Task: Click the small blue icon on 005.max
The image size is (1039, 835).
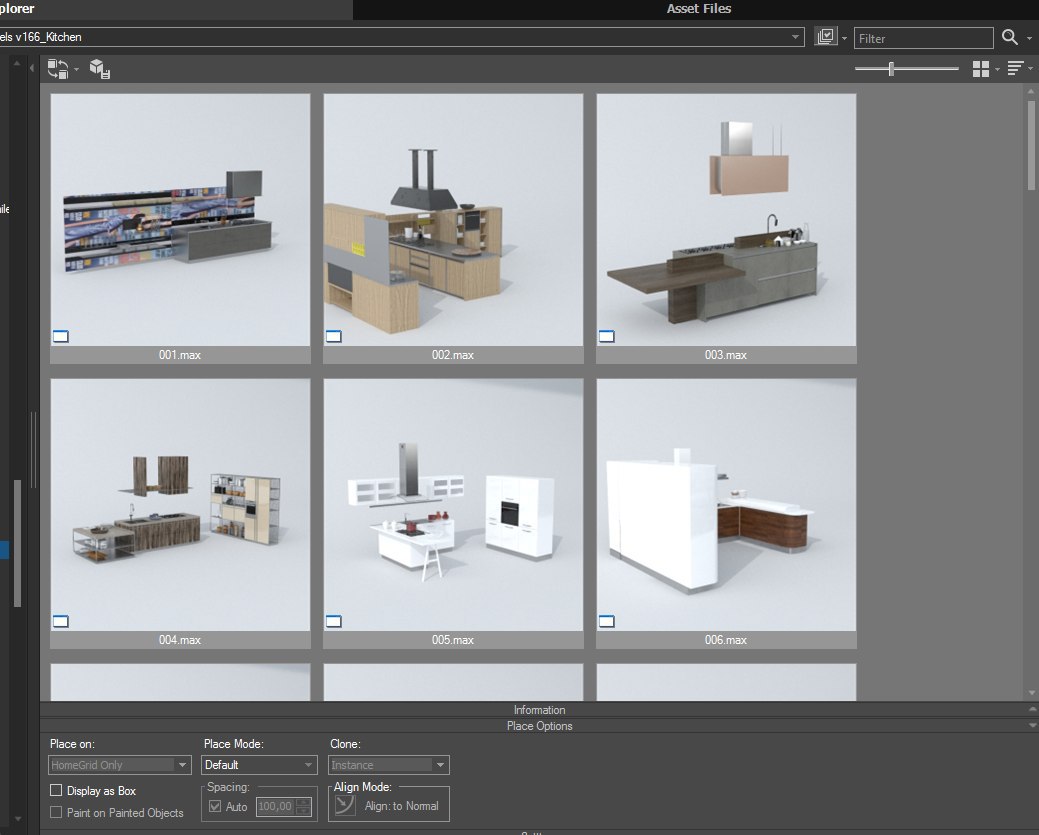Action: (x=333, y=621)
